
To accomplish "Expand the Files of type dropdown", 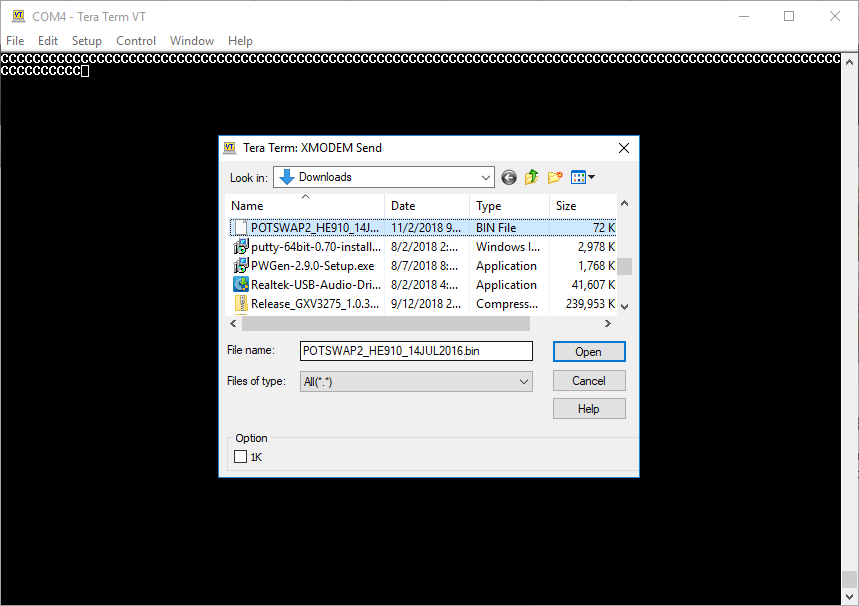I will click(524, 382).
